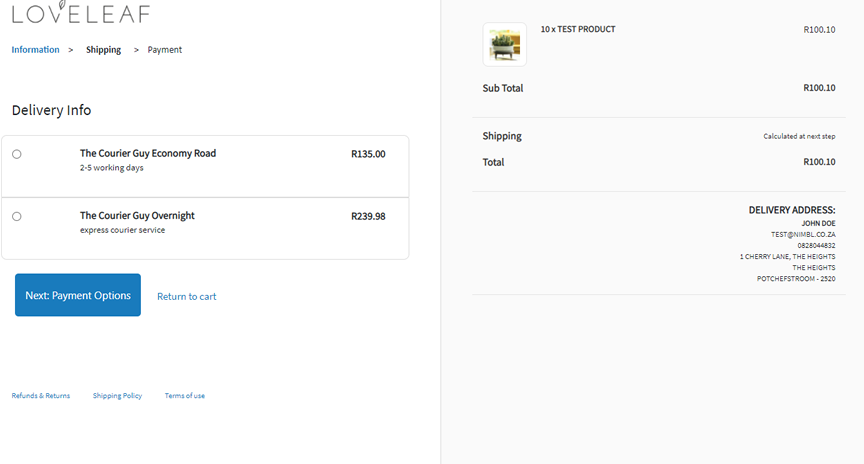Follow the Return to cart link
The width and height of the screenshot is (864, 464).
[186, 296]
